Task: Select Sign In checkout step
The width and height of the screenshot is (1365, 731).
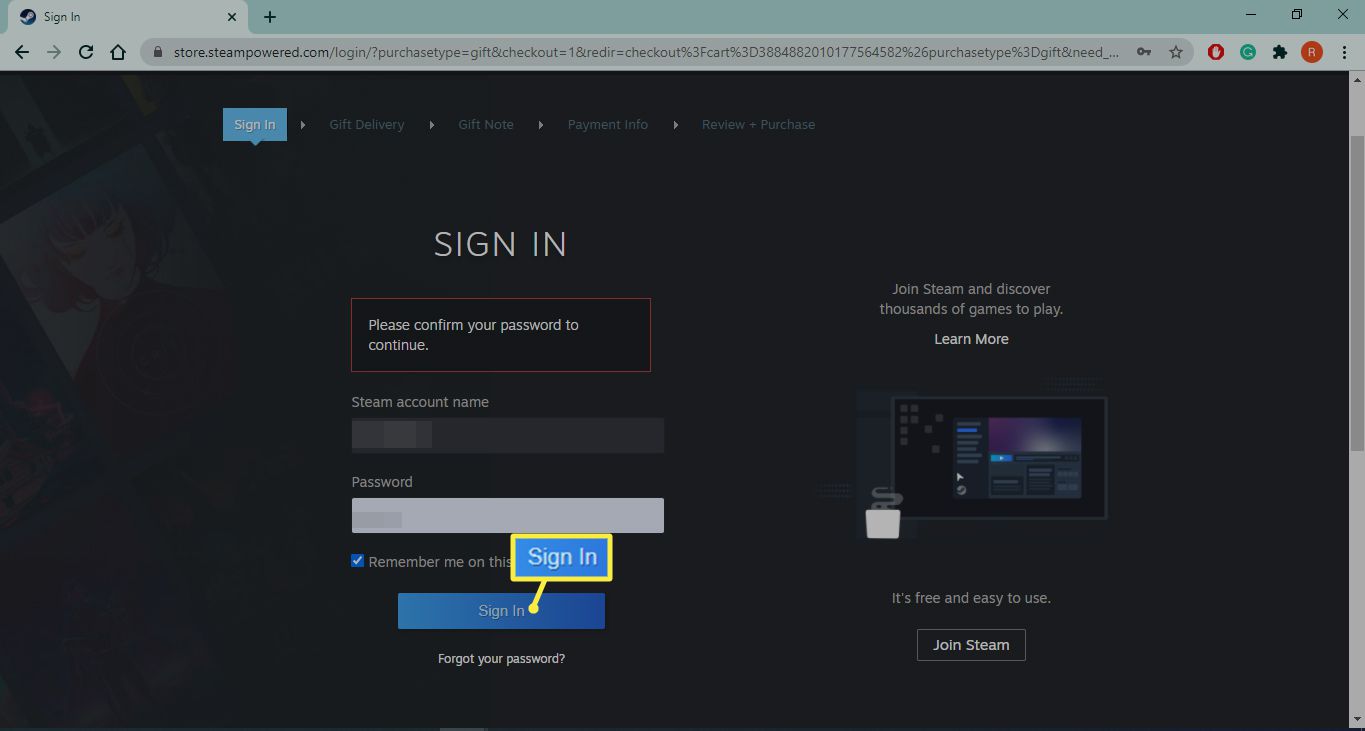Action: (255, 125)
